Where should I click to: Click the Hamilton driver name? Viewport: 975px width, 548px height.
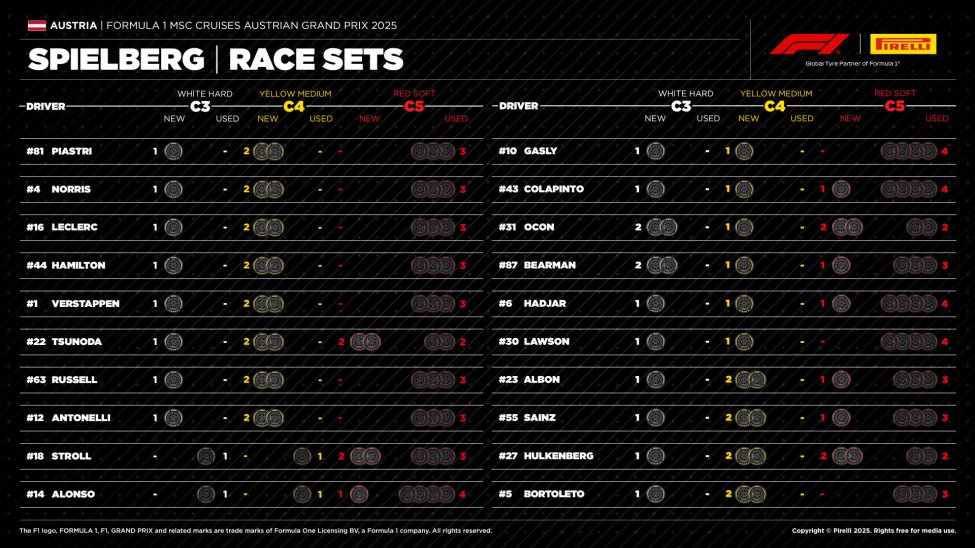click(78, 266)
